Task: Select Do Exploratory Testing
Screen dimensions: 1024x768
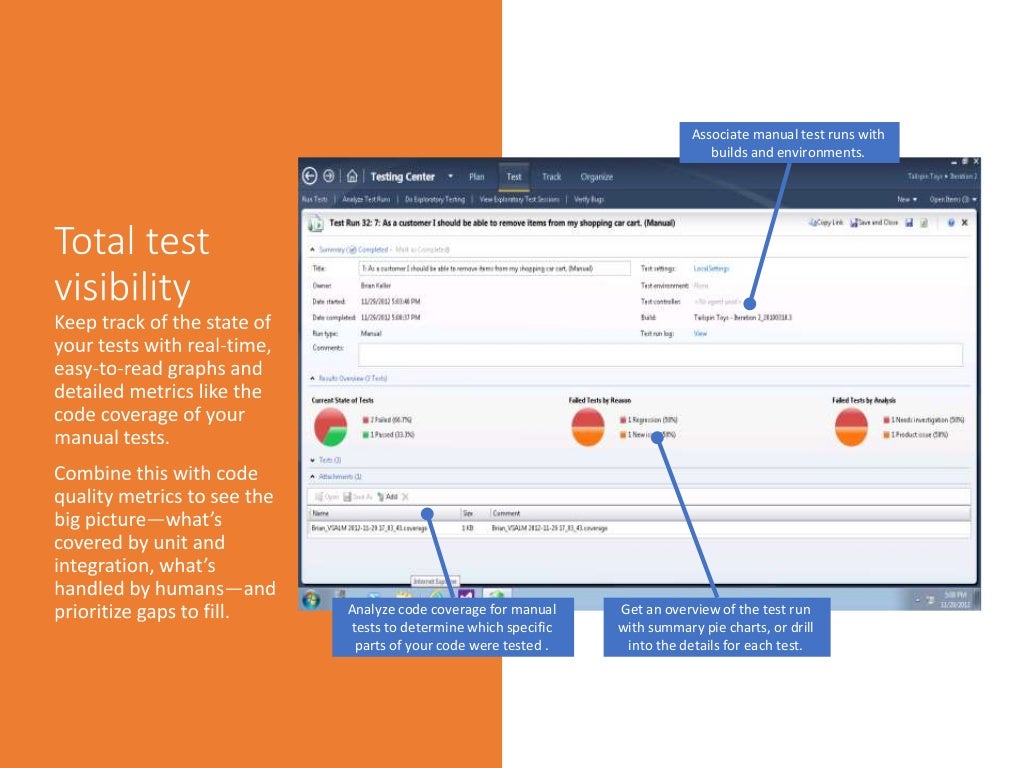Action: (x=435, y=199)
